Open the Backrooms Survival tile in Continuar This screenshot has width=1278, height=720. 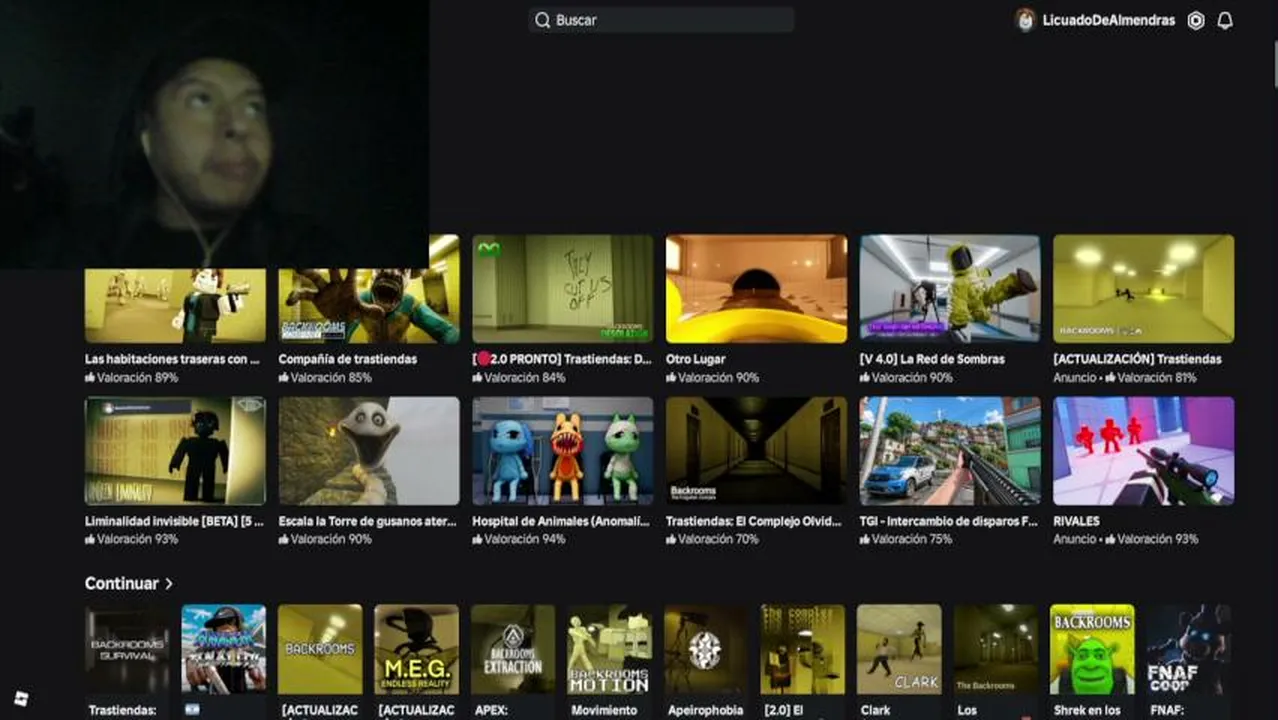click(127, 649)
